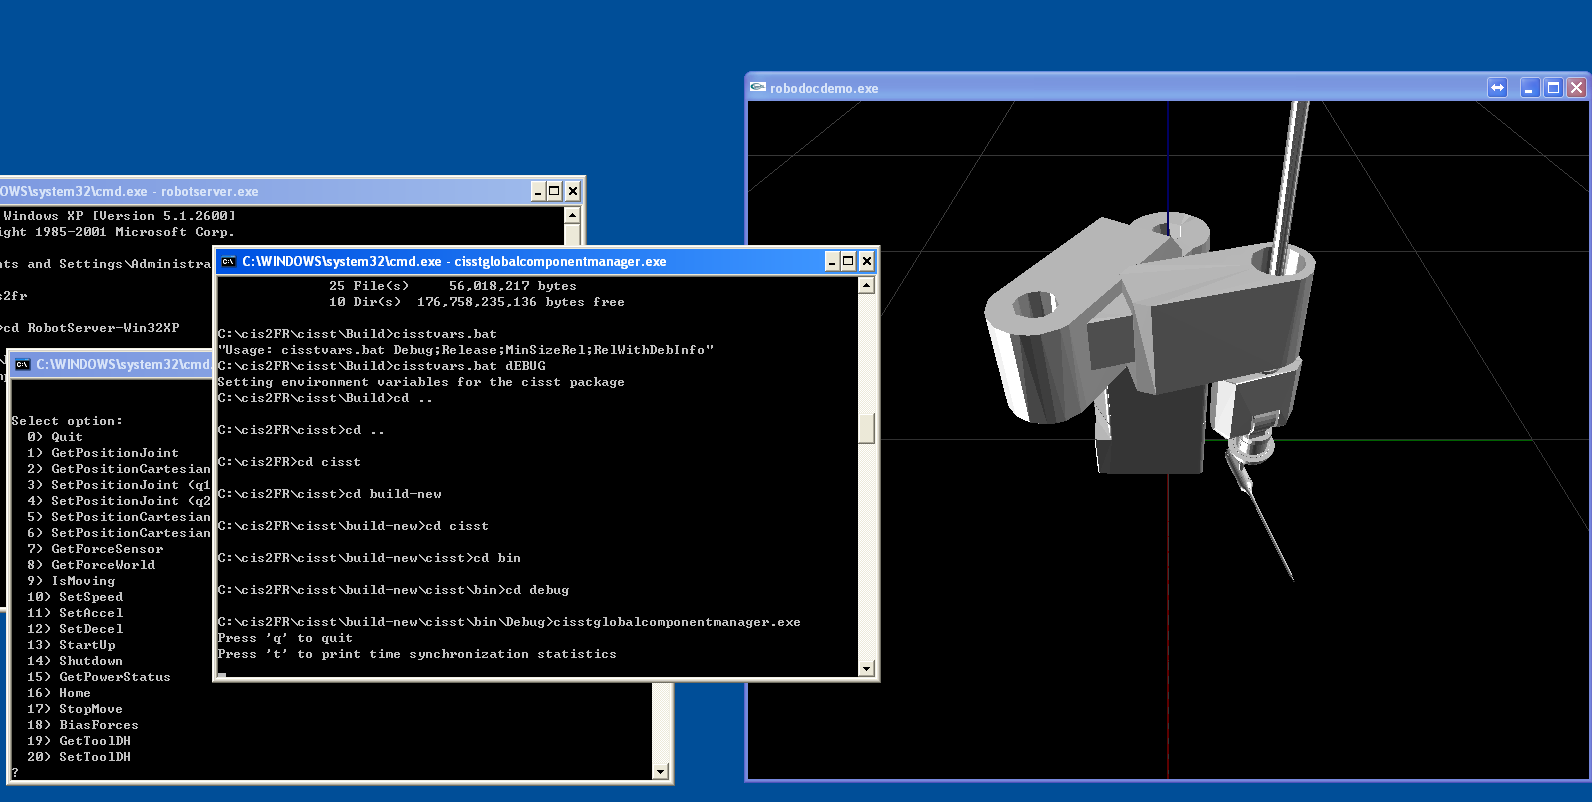Minimize the robotserver.exe console window
The height and width of the screenshot is (802, 1592).
coord(538,192)
